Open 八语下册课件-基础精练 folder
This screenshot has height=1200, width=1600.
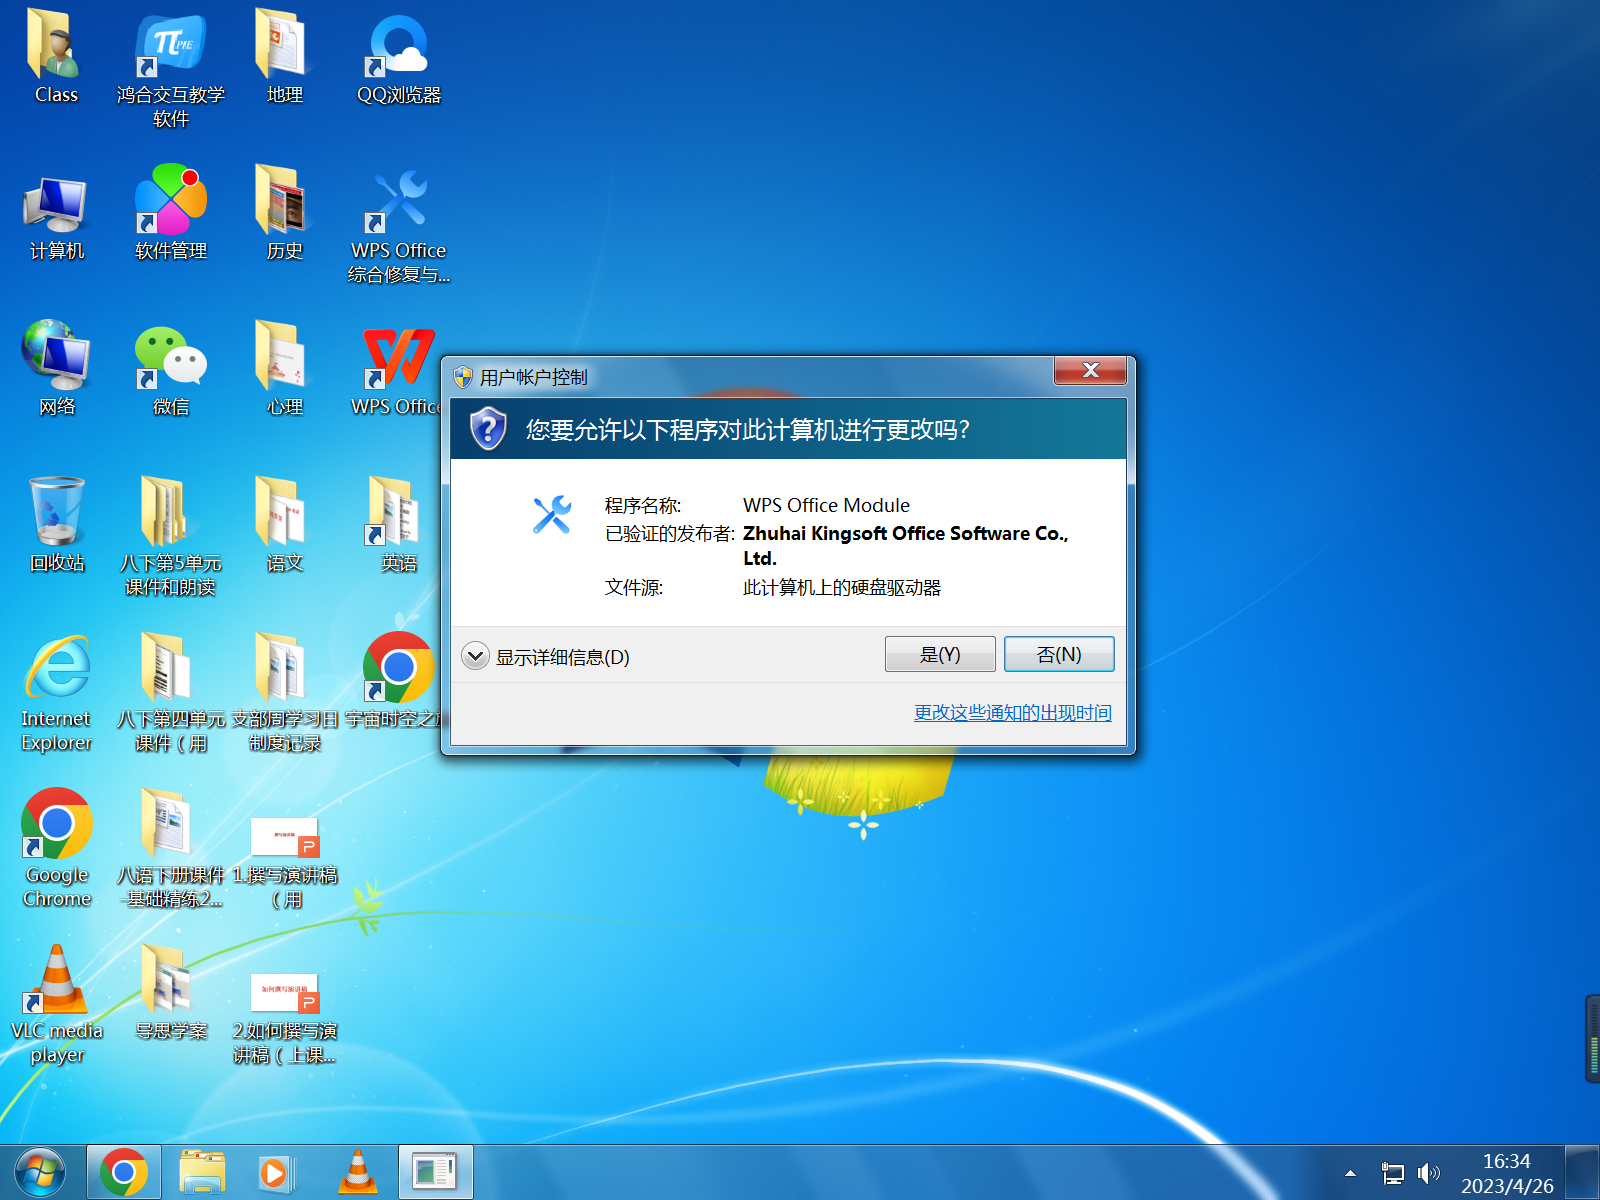[171, 848]
